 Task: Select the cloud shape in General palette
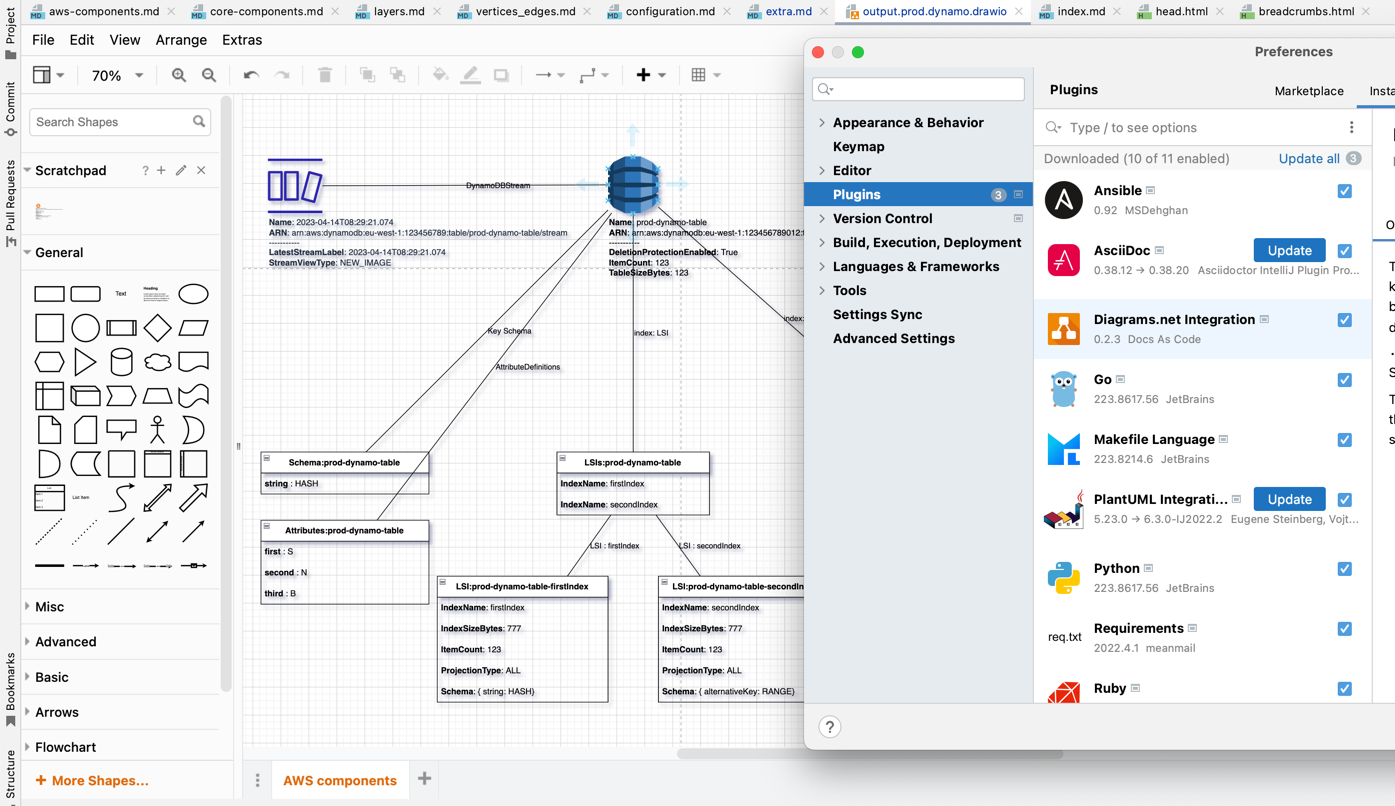tap(157, 362)
